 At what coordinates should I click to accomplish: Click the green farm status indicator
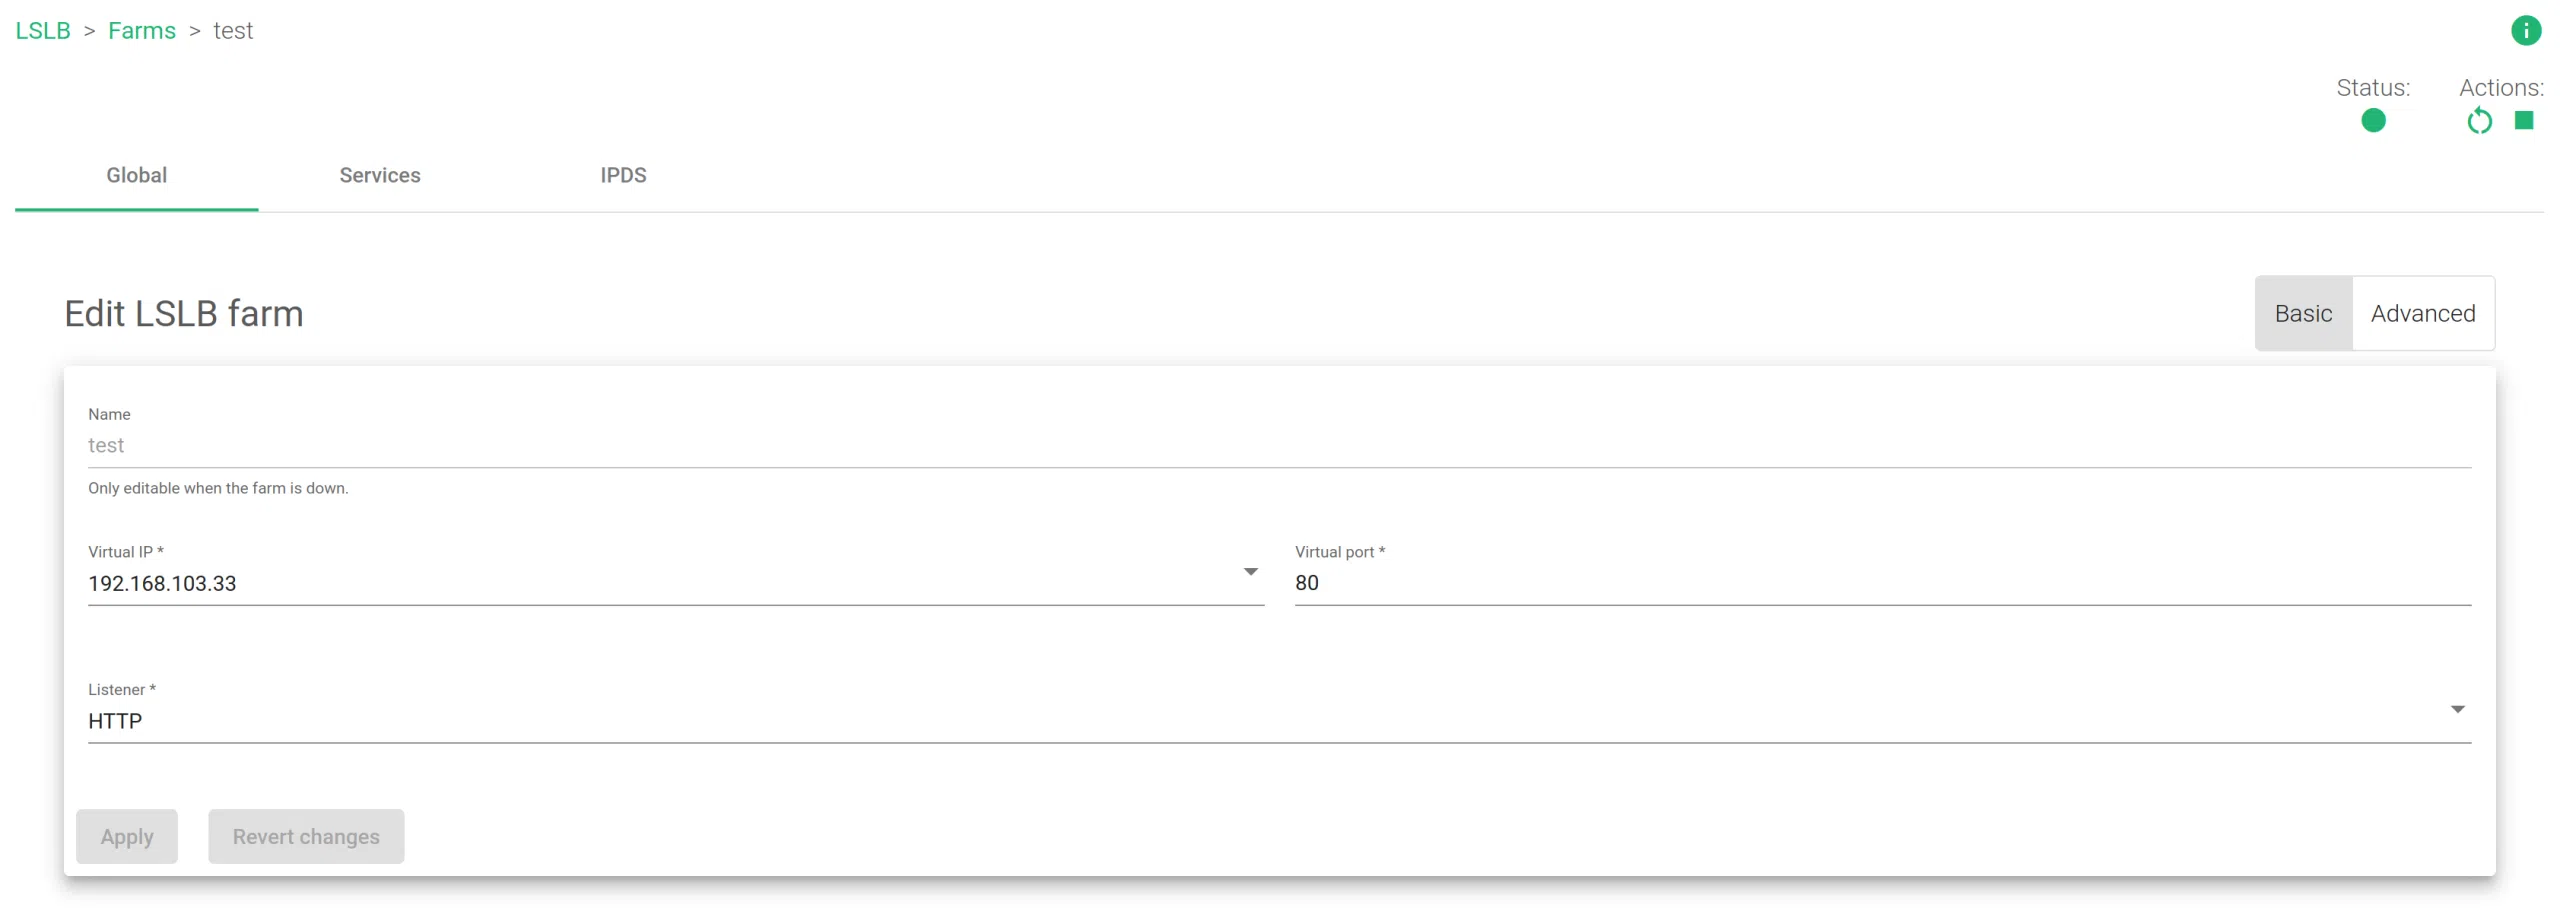(x=2373, y=121)
